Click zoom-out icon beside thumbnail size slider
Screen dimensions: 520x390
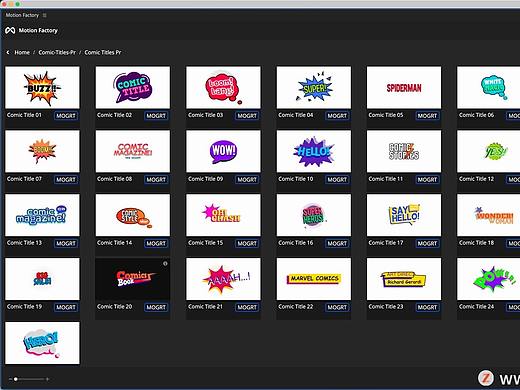point(10,379)
